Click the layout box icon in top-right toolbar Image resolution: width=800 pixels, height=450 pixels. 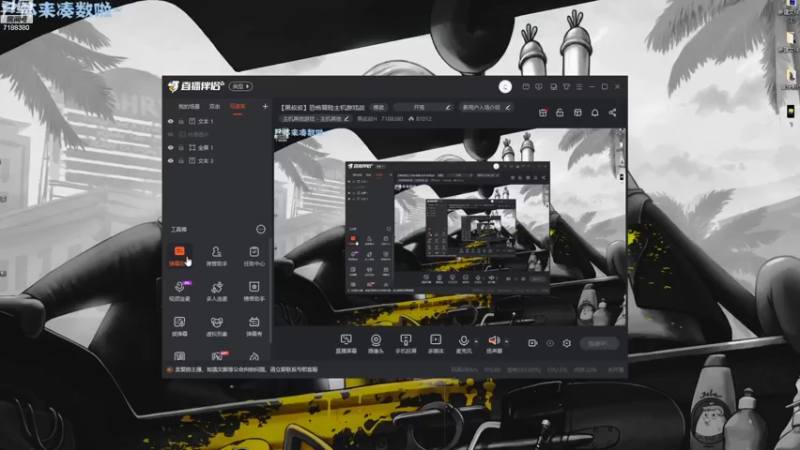[578, 112]
